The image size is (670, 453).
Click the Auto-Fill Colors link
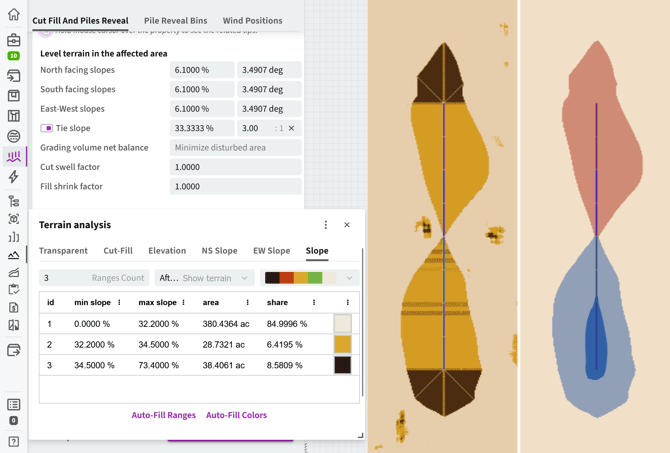(236, 415)
